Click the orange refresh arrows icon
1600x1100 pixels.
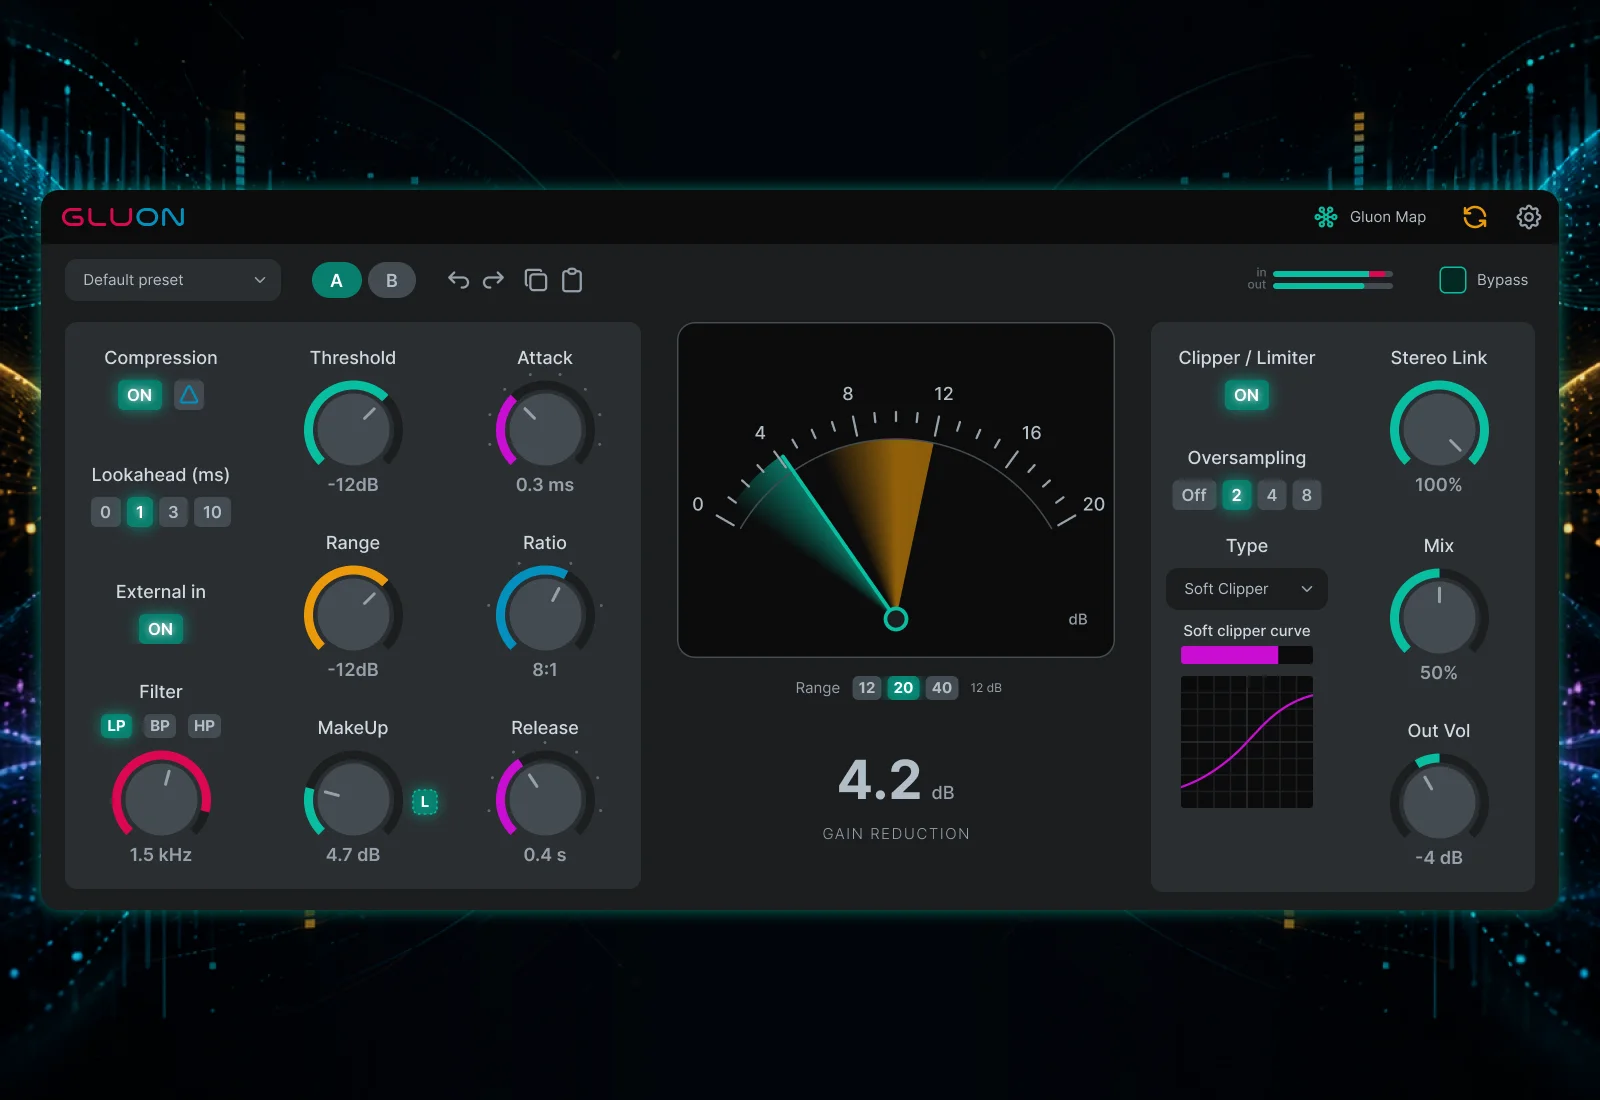[x=1475, y=217]
